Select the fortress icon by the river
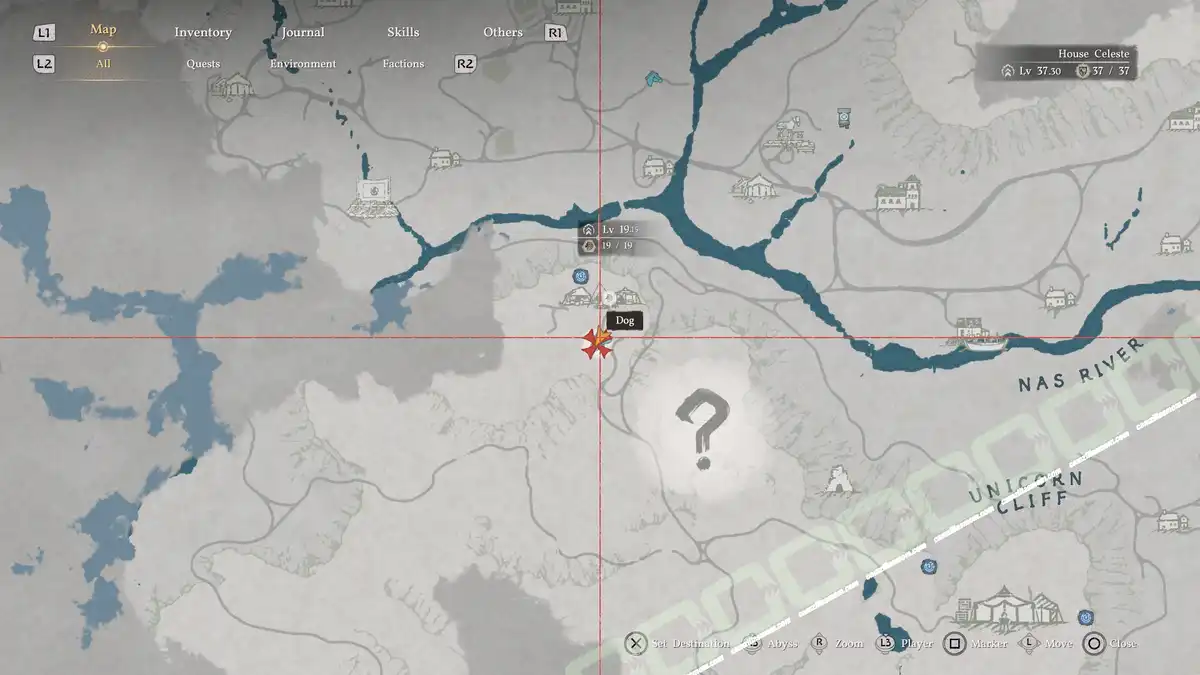The height and width of the screenshot is (675, 1200). point(372,197)
